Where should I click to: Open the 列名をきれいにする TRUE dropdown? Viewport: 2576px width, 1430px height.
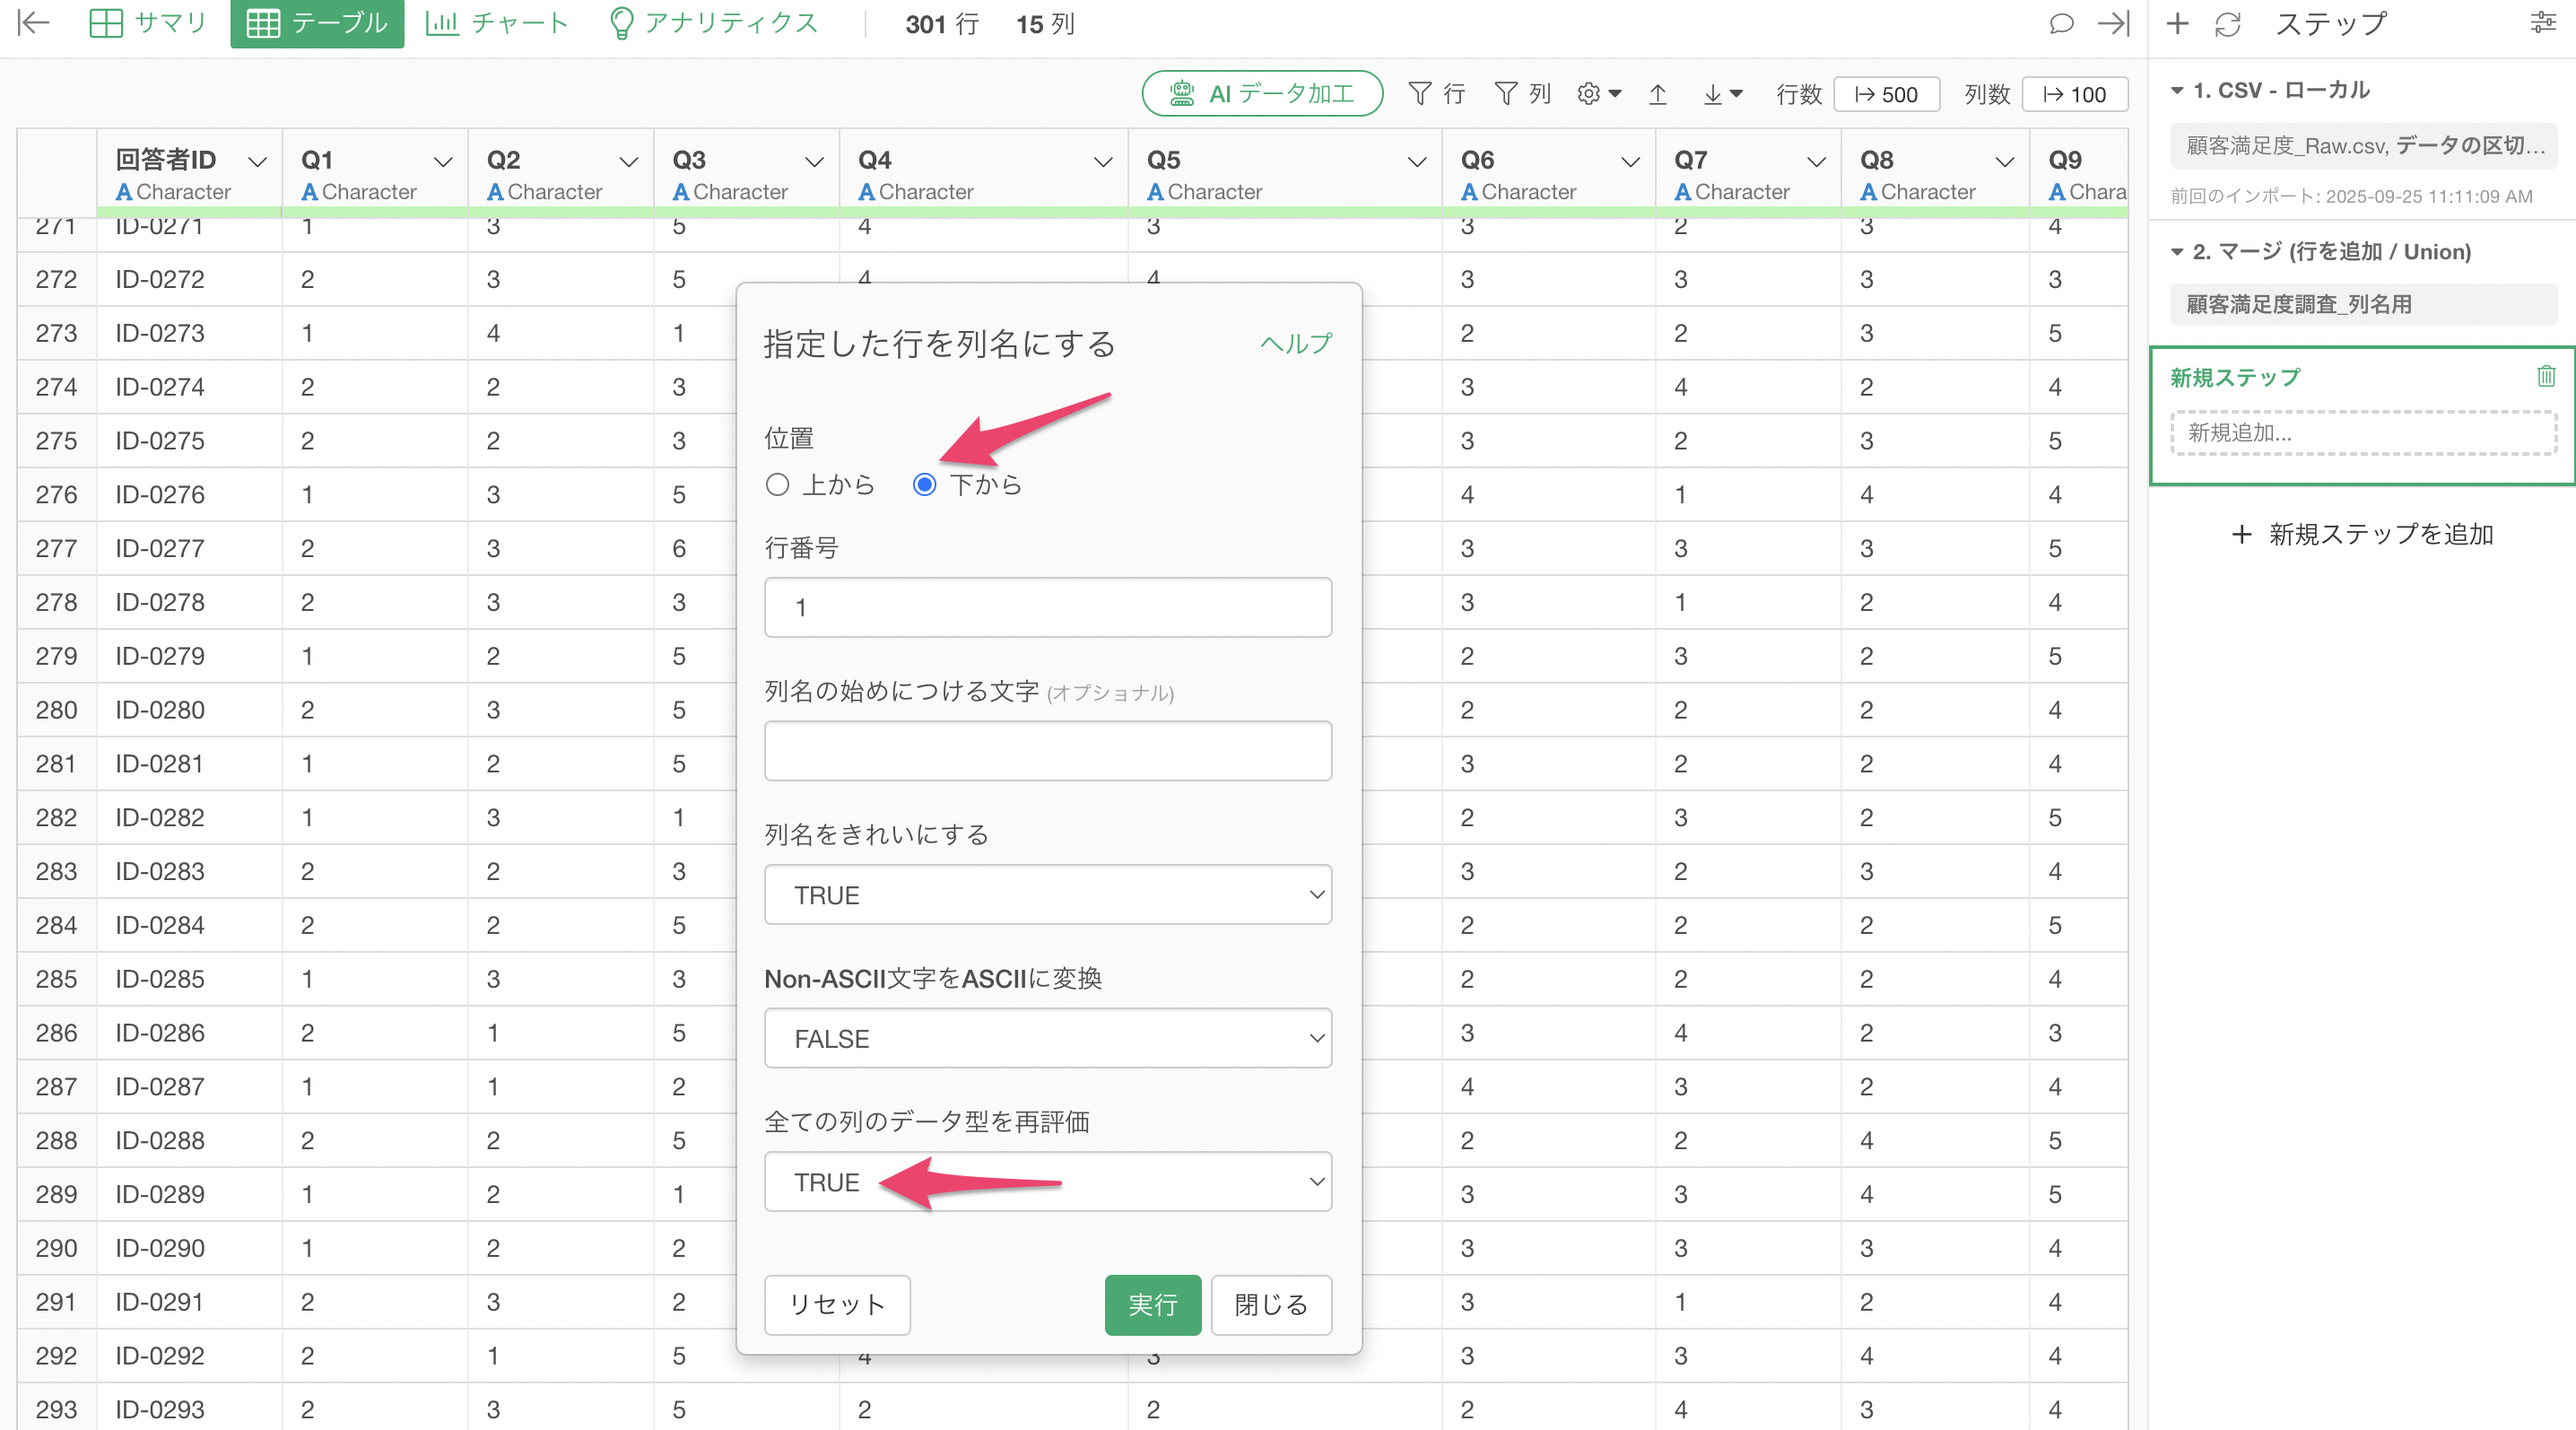(x=1047, y=895)
